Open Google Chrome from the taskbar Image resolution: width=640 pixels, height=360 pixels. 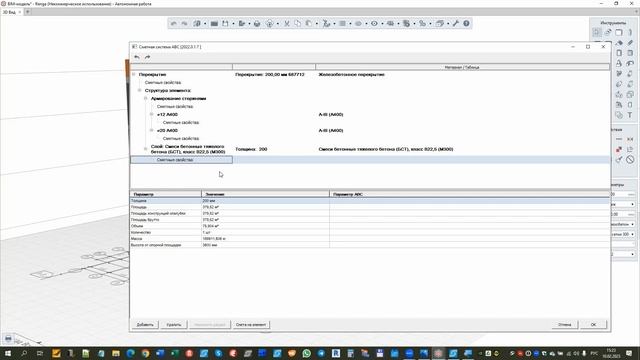pyautogui.click(x=145, y=353)
